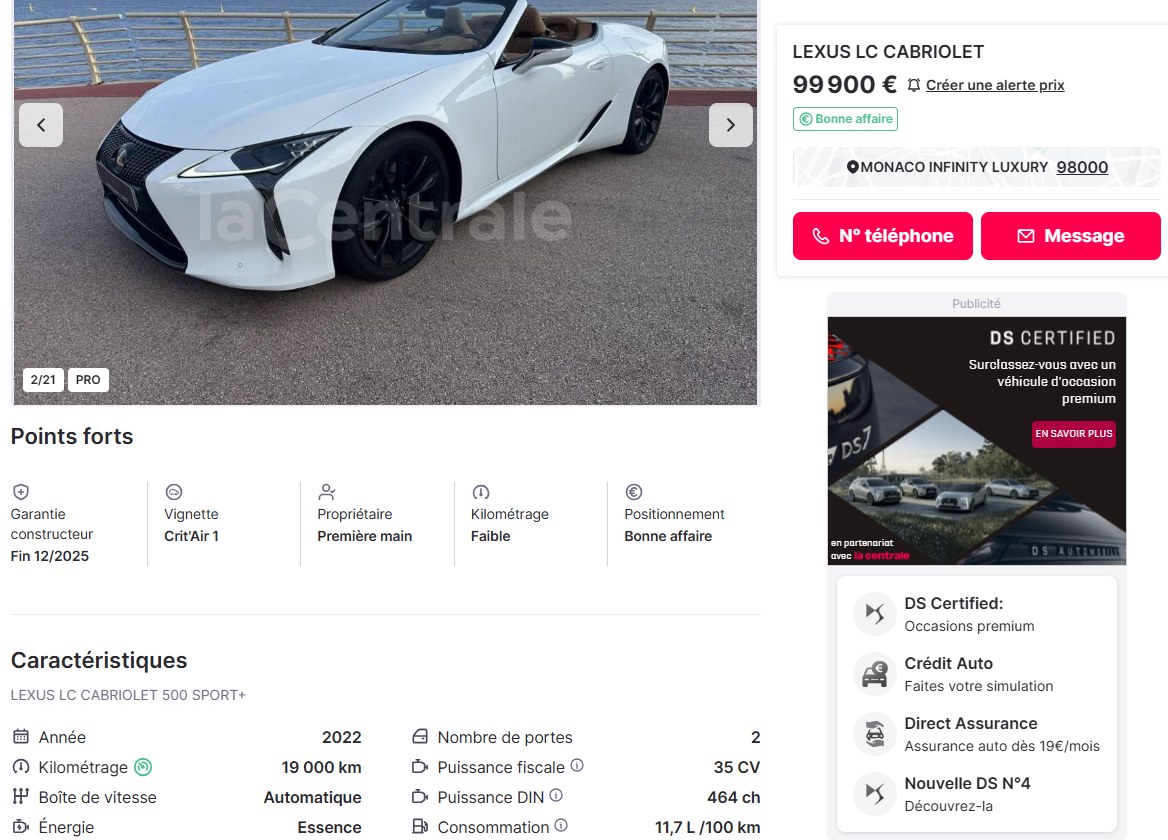The width and height of the screenshot is (1168, 840).
Task: Open Créer une alerte prix link
Action: (x=995, y=85)
